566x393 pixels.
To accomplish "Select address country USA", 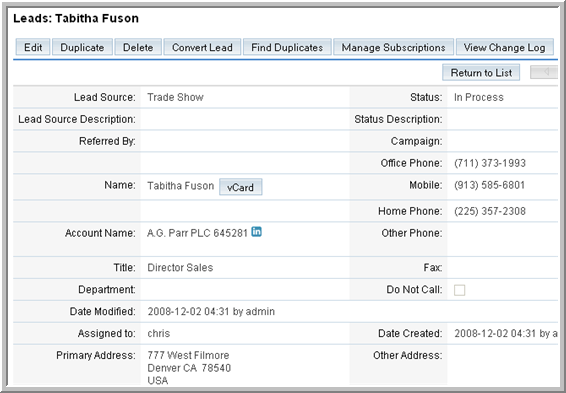I will 158,380.
